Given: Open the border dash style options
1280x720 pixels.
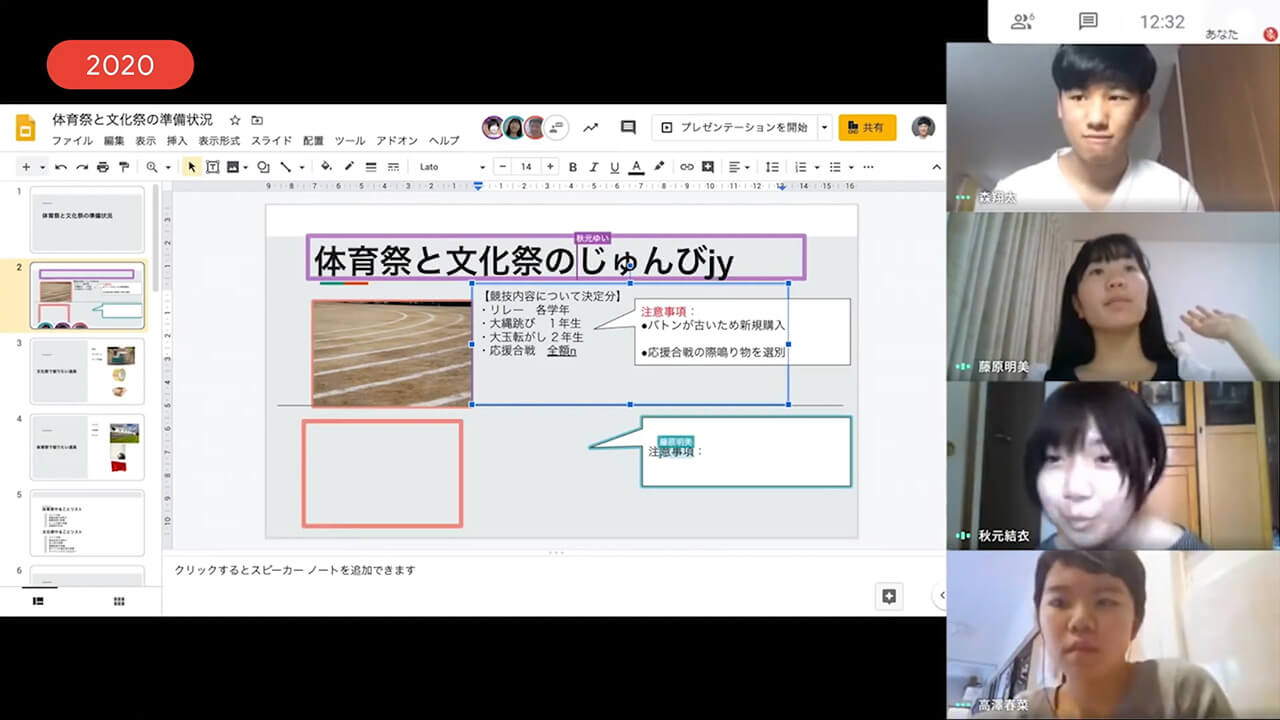Looking at the screenshot, I should coord(393,167).
